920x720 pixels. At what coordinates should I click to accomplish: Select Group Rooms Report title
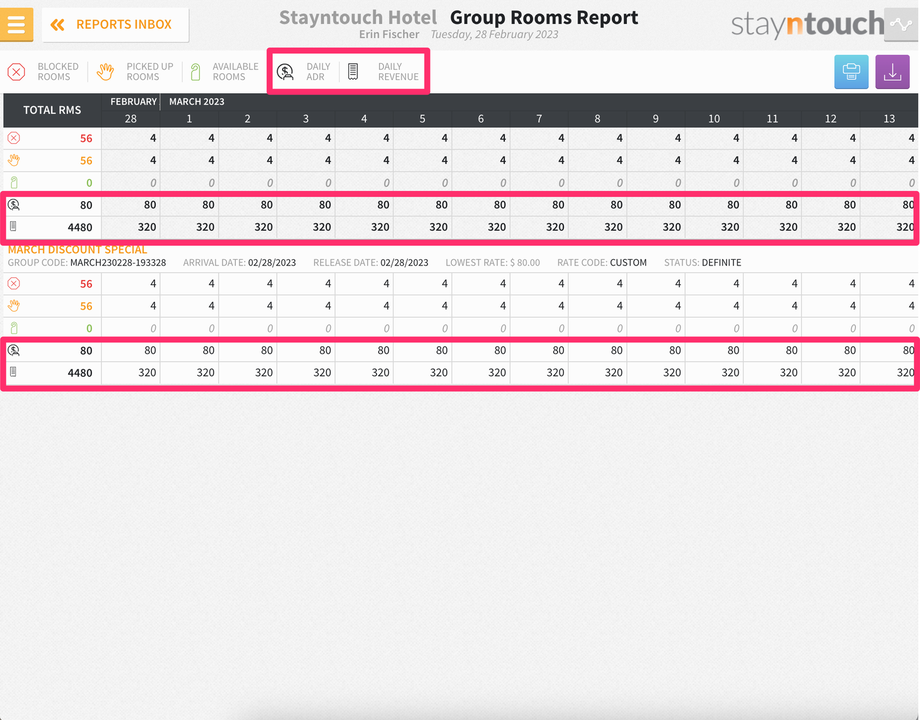click(x=544, y=18)
